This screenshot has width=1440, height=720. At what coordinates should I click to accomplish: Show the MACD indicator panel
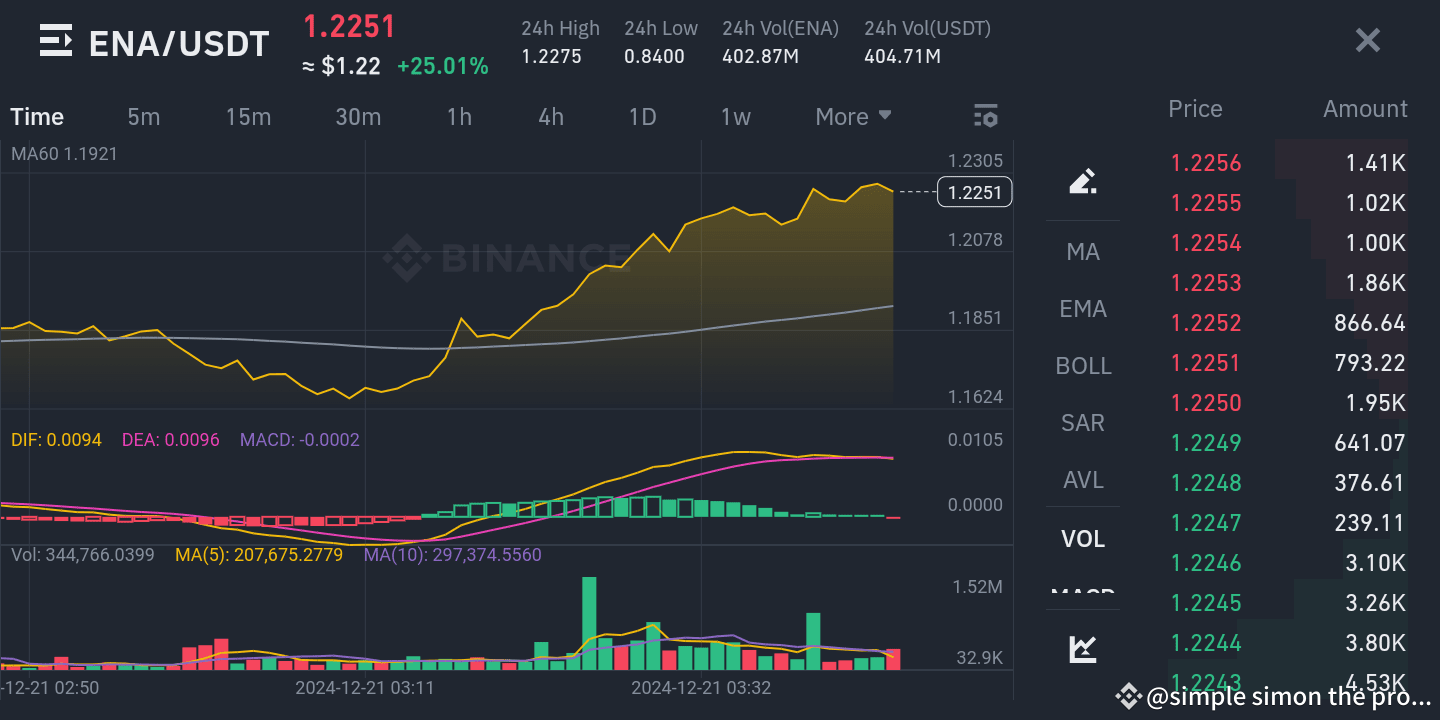(x=1083, y=595)
